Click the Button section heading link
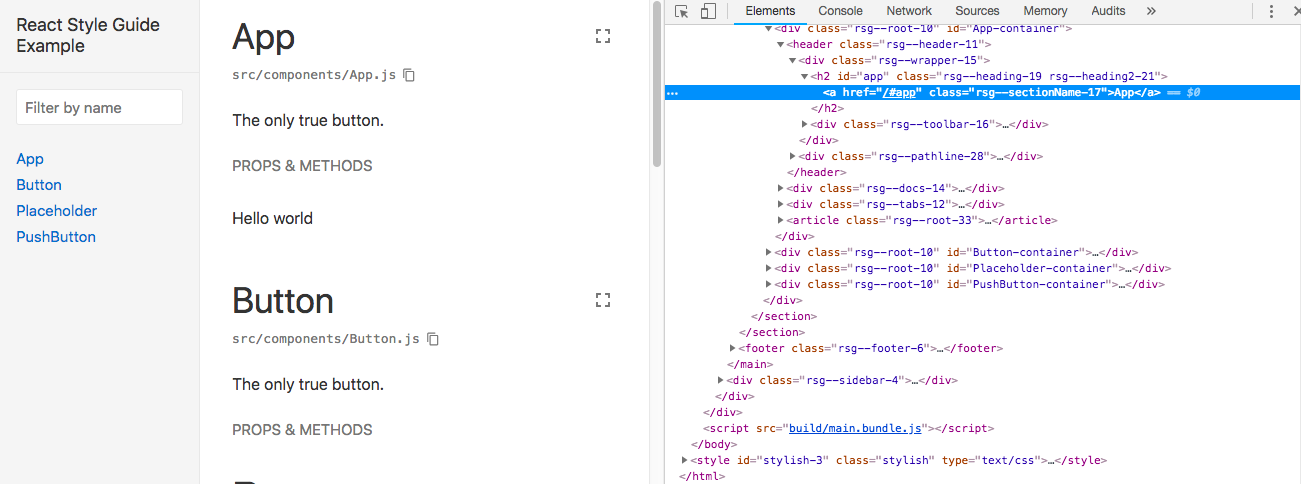Viewport: 1301px width, 484px height. coord(283,301)
